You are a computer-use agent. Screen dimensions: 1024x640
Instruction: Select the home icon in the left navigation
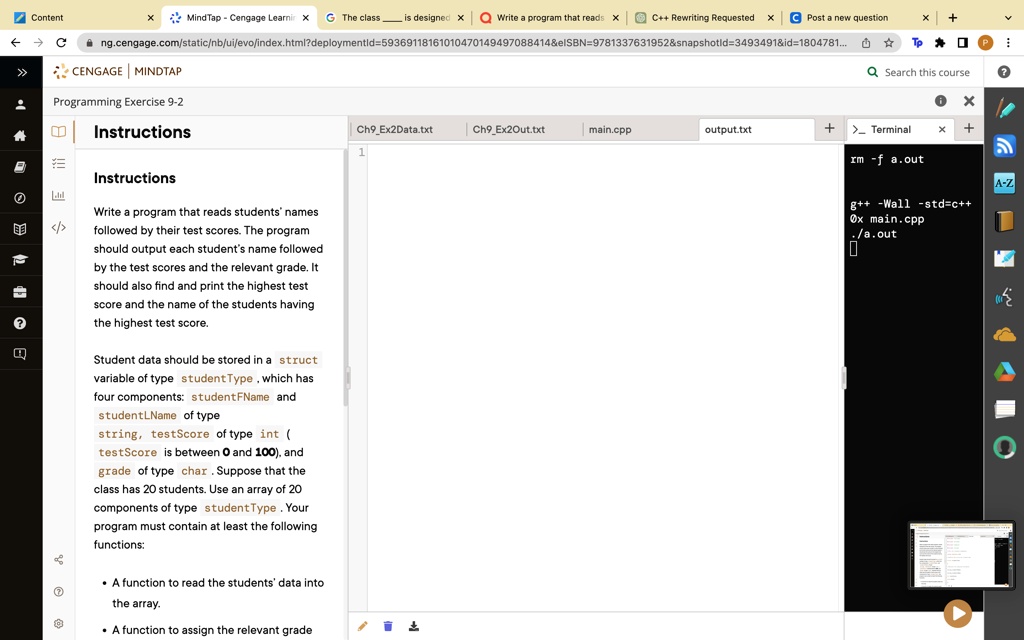(x=20, y=138)
